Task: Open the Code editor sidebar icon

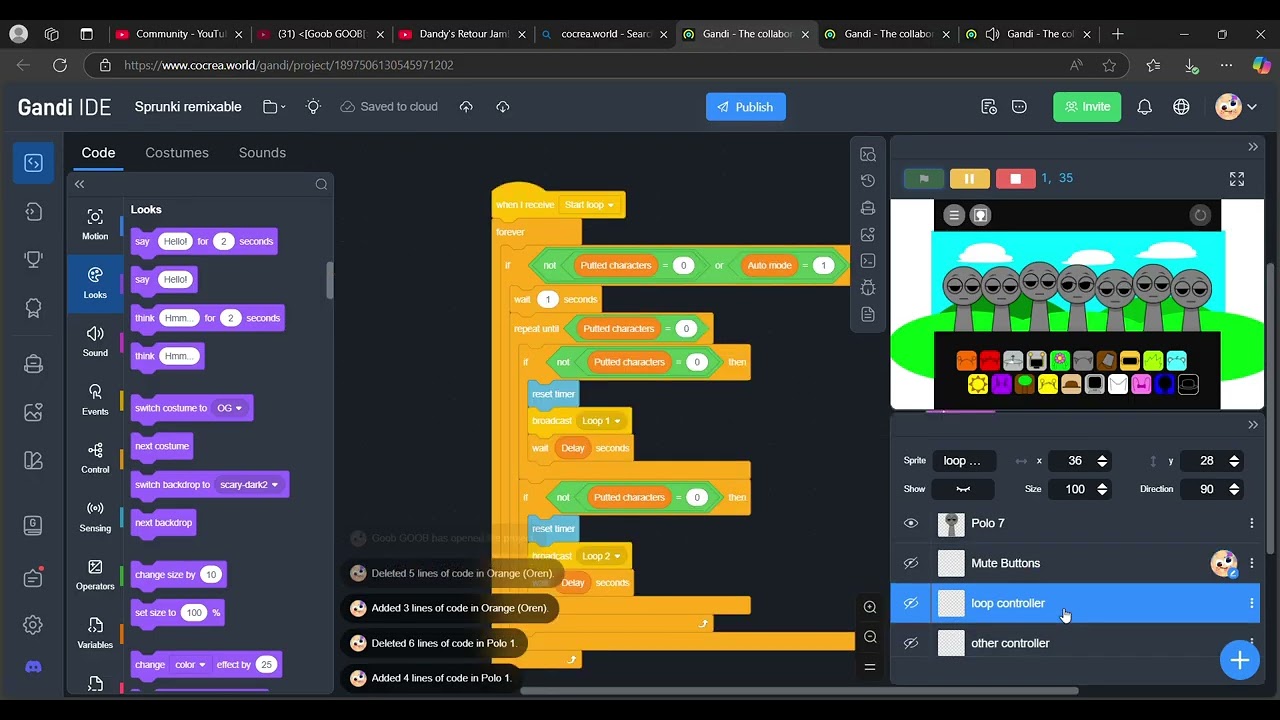Action: pyautogui.click(x=33, y=163)
